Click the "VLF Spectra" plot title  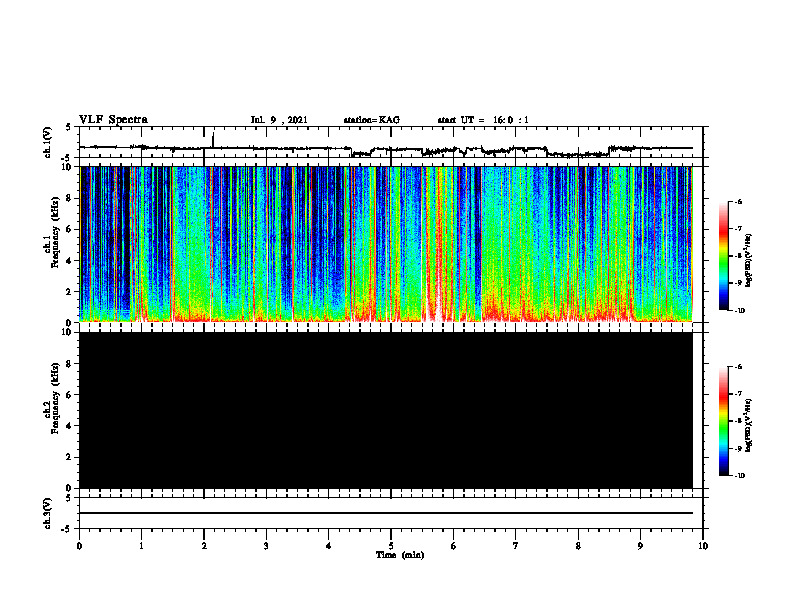113,120
